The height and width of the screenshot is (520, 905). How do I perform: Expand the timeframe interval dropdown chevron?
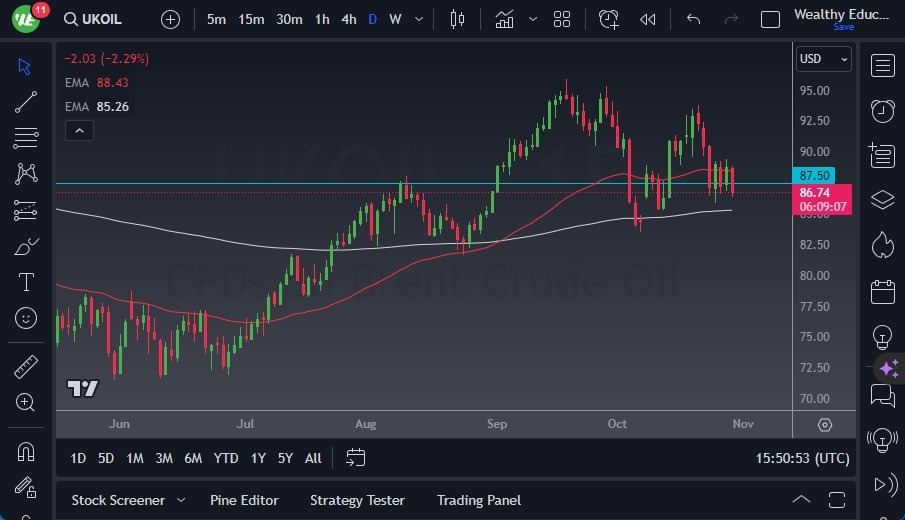(418, 19)
